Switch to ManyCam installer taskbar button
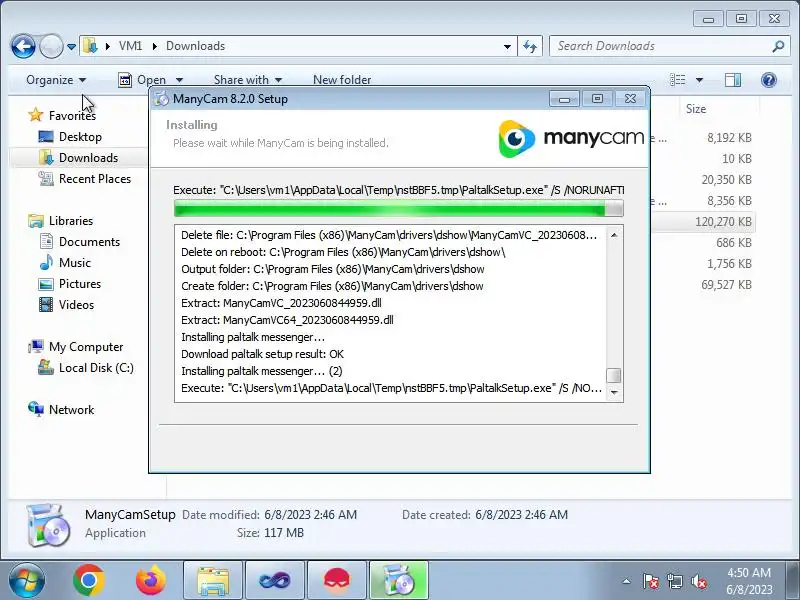 click(399, 581)
